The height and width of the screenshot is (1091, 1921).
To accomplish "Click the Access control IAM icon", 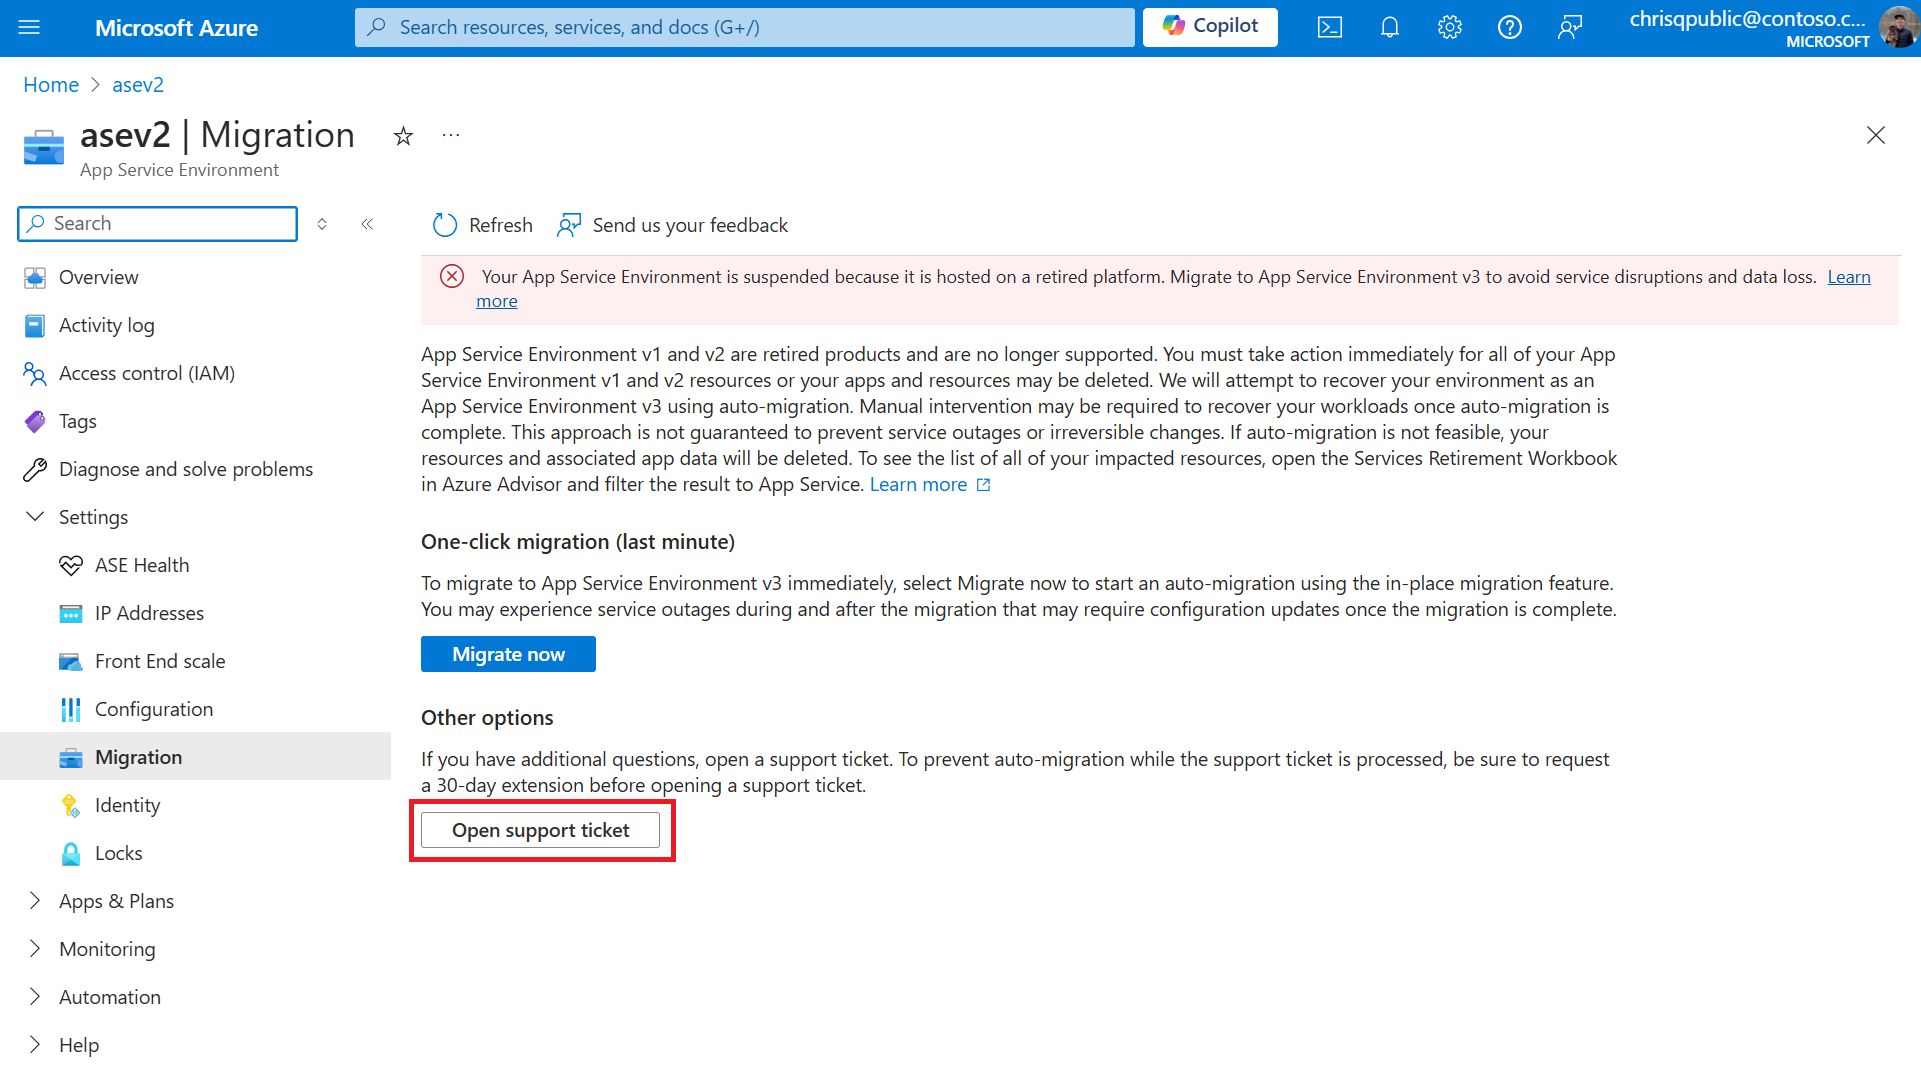I will click(x=36, y=372).
